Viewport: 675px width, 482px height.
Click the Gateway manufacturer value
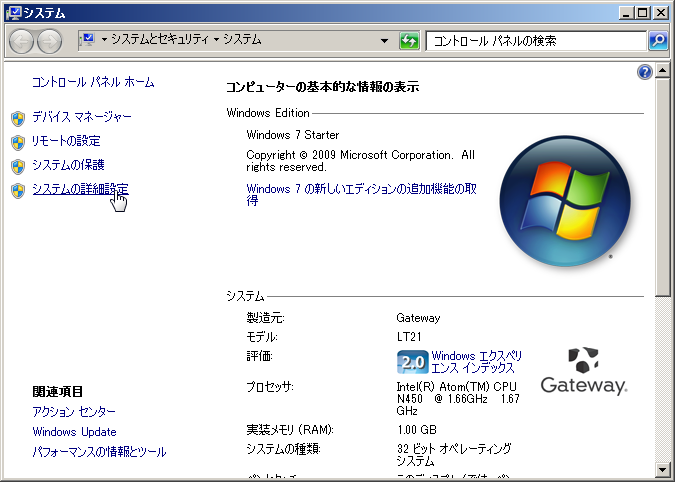(418, 318)
